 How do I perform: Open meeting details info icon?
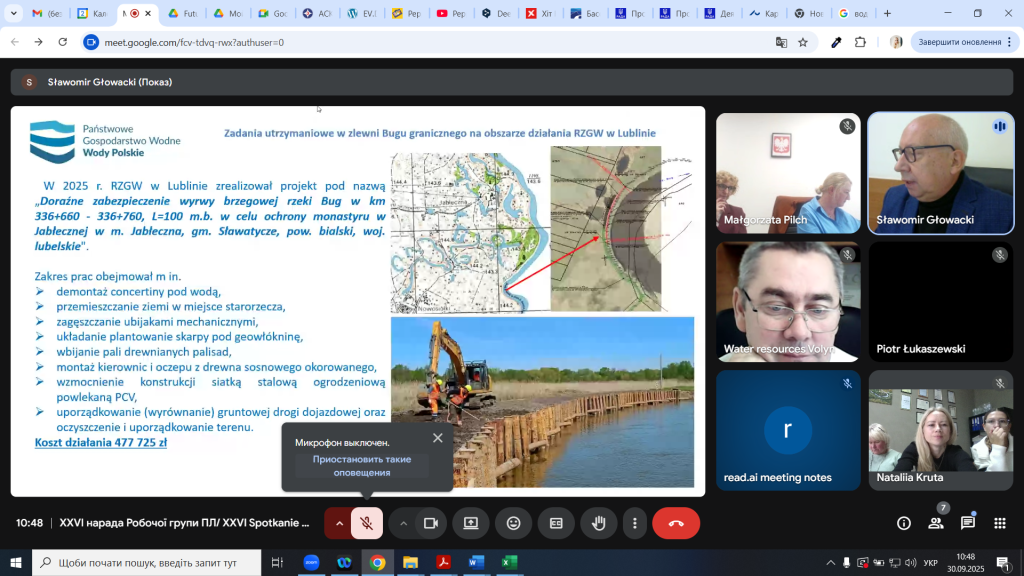pos(904,523)
